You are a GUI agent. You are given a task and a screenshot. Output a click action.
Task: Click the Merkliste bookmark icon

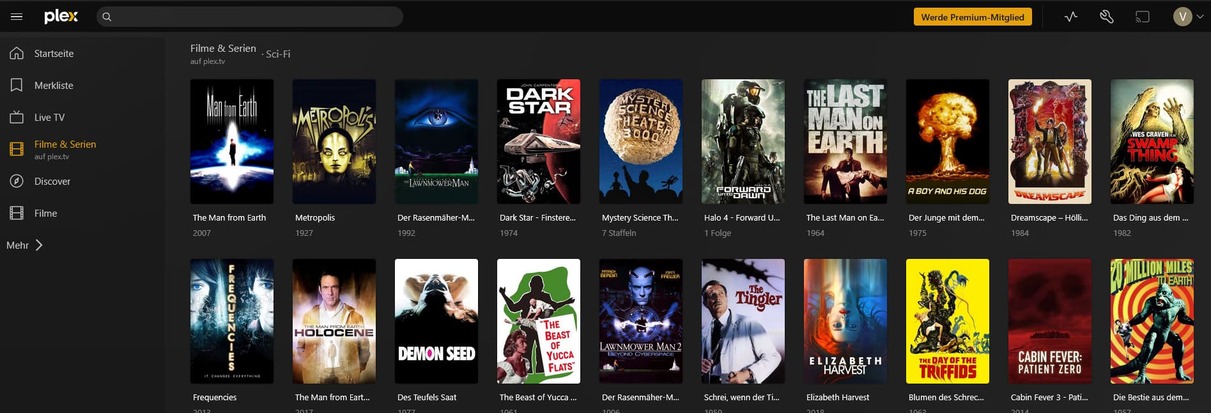pyautogui.click(x=16, y=85)
